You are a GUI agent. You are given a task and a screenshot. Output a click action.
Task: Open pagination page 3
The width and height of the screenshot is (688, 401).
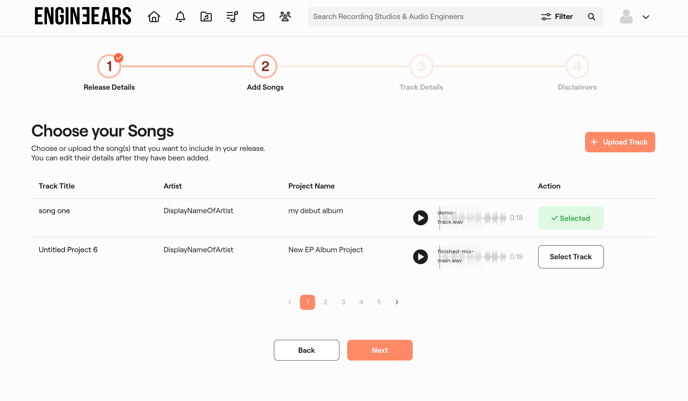(x=343, y=302)
